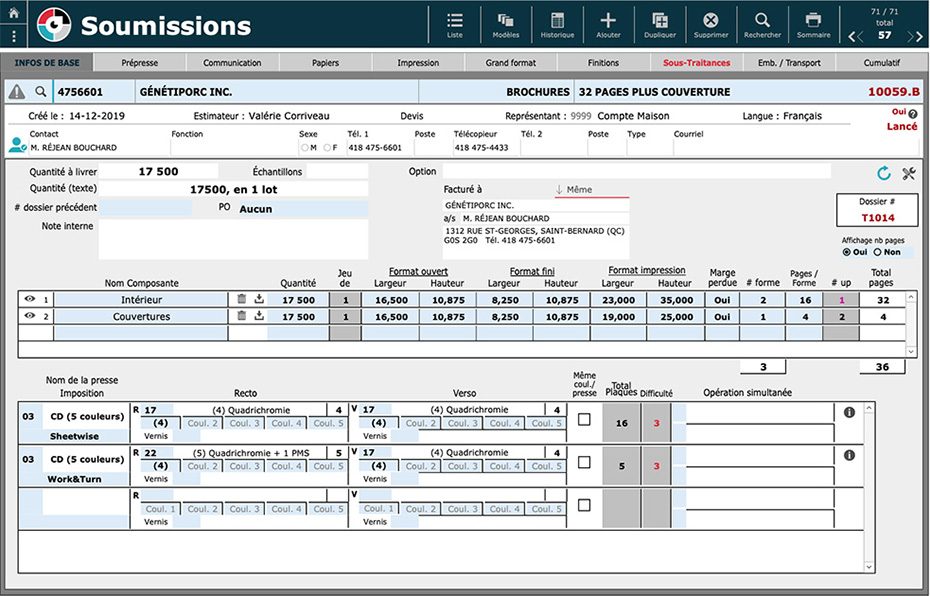Click the refresh arrow icon beside Option
Screen dimensions: 930x596
click(x=883, y=174)
